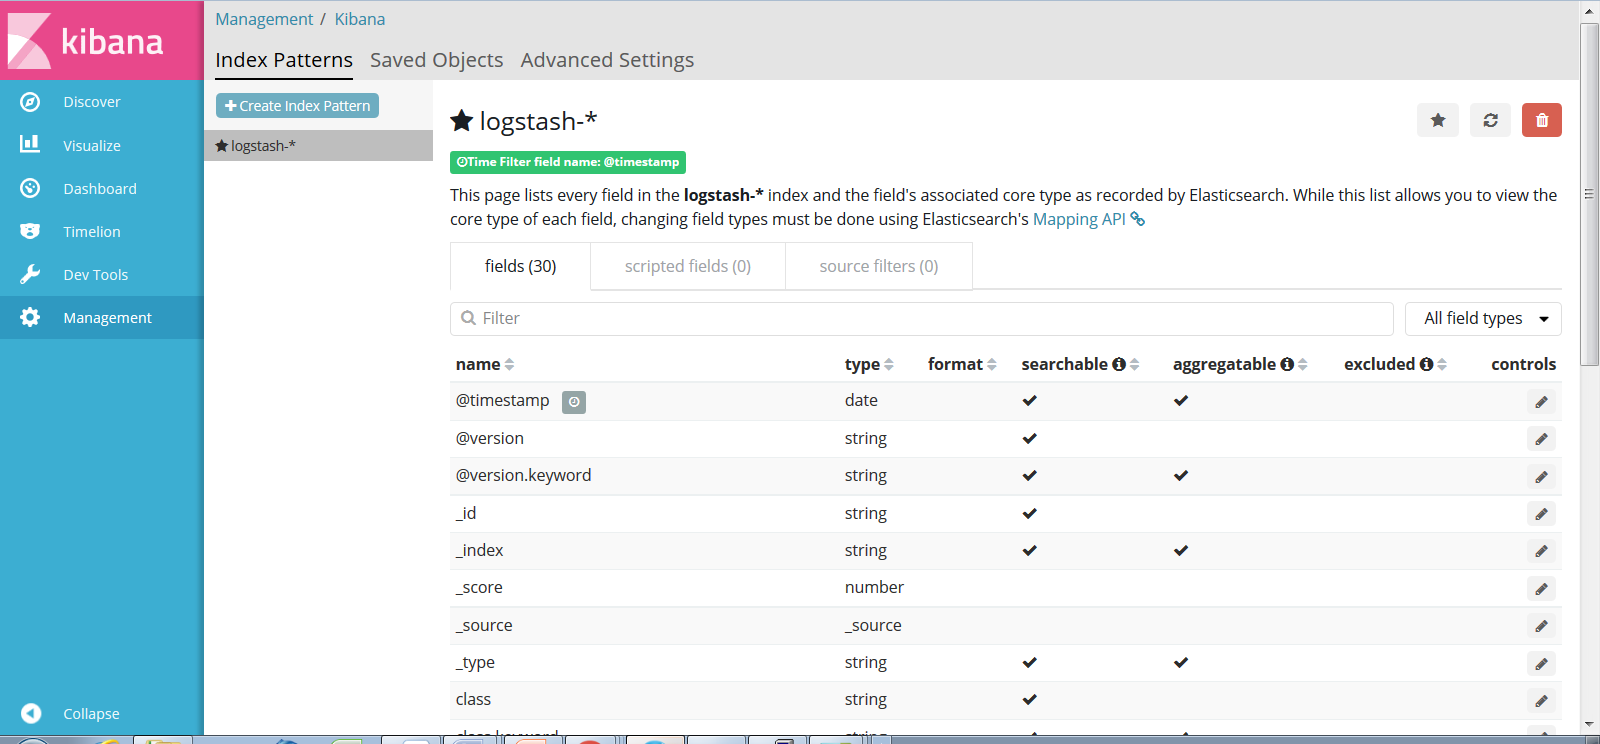1600x744 pixels.
Task: Switch to the scripted fields tab
Action: 687,267
